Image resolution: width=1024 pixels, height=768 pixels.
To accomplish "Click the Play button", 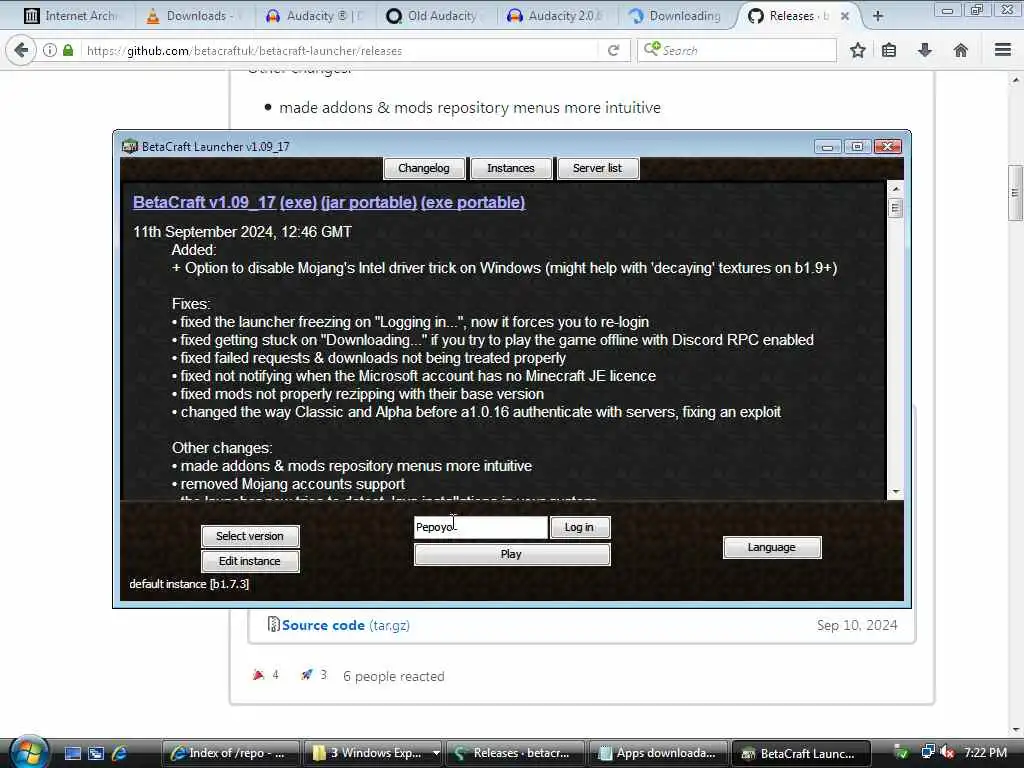I will point(512,554).
